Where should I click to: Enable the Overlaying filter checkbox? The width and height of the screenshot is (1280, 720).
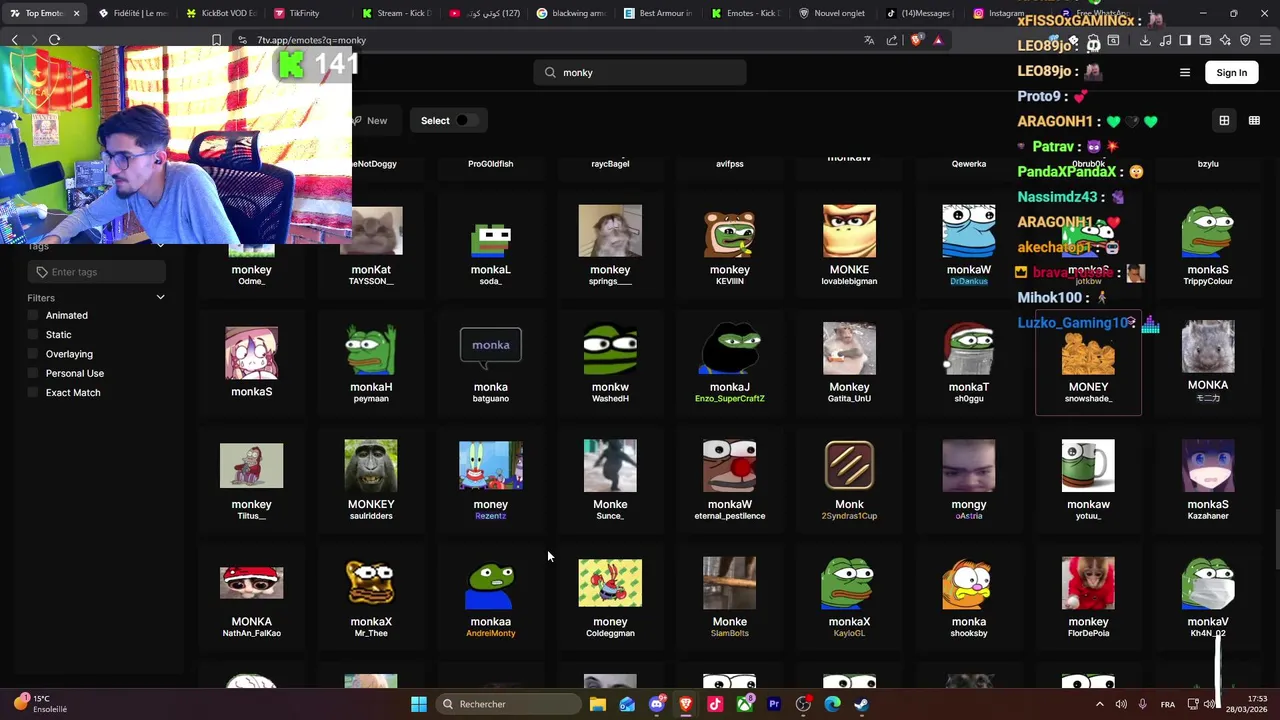tap(33, 354)
